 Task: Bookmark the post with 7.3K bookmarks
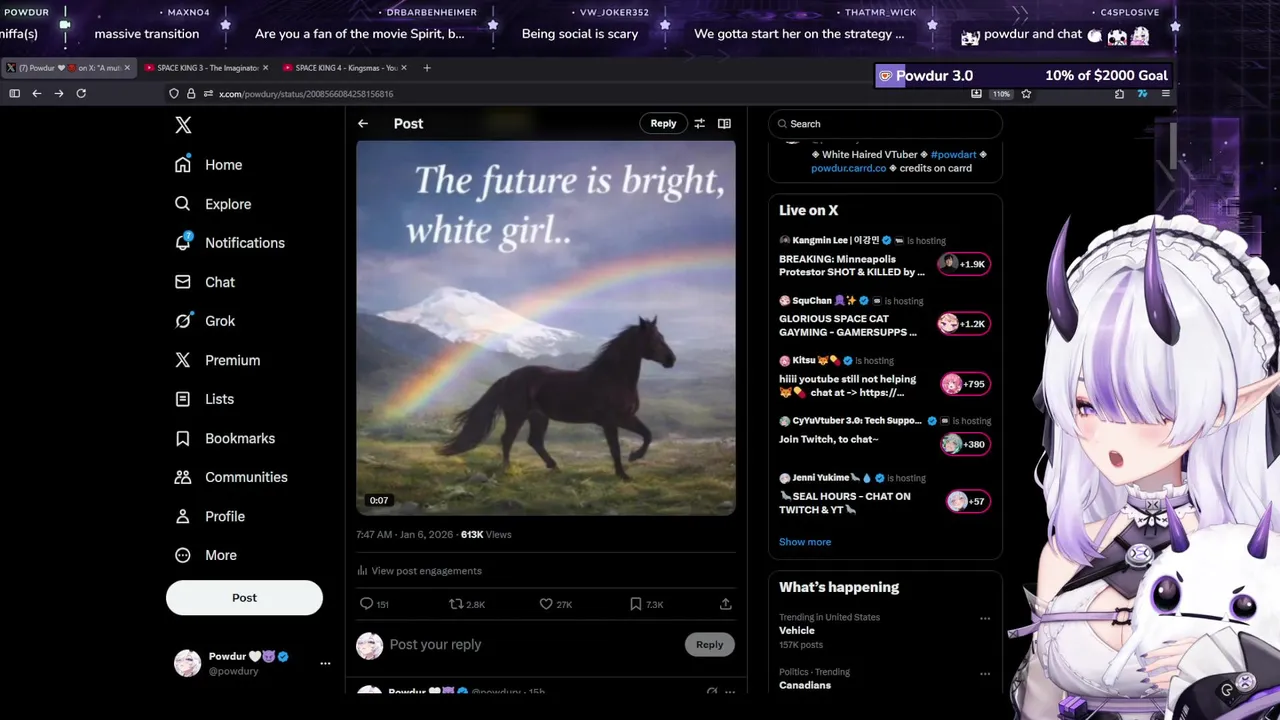point(646,604)
